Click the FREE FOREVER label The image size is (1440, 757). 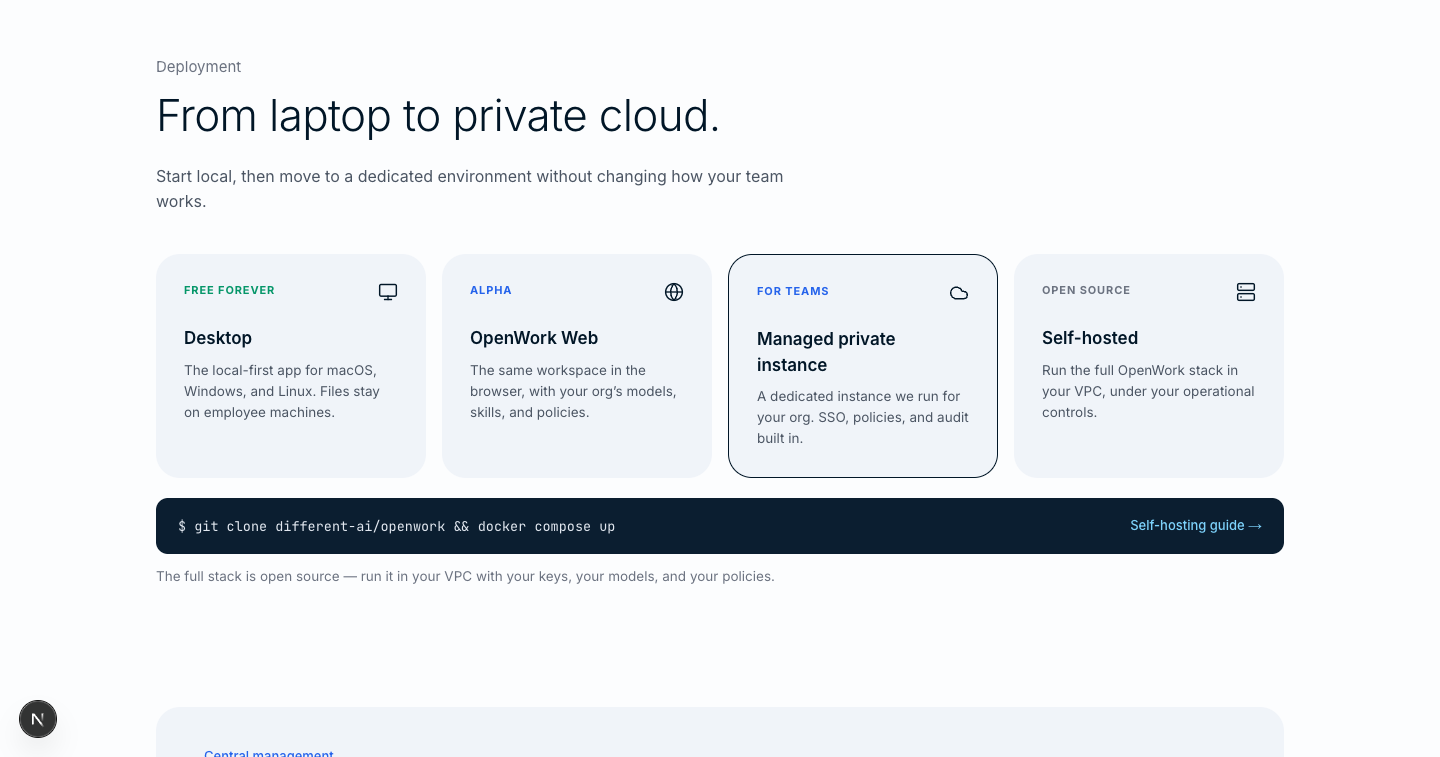pyautogui.click(x=229, y=290)
